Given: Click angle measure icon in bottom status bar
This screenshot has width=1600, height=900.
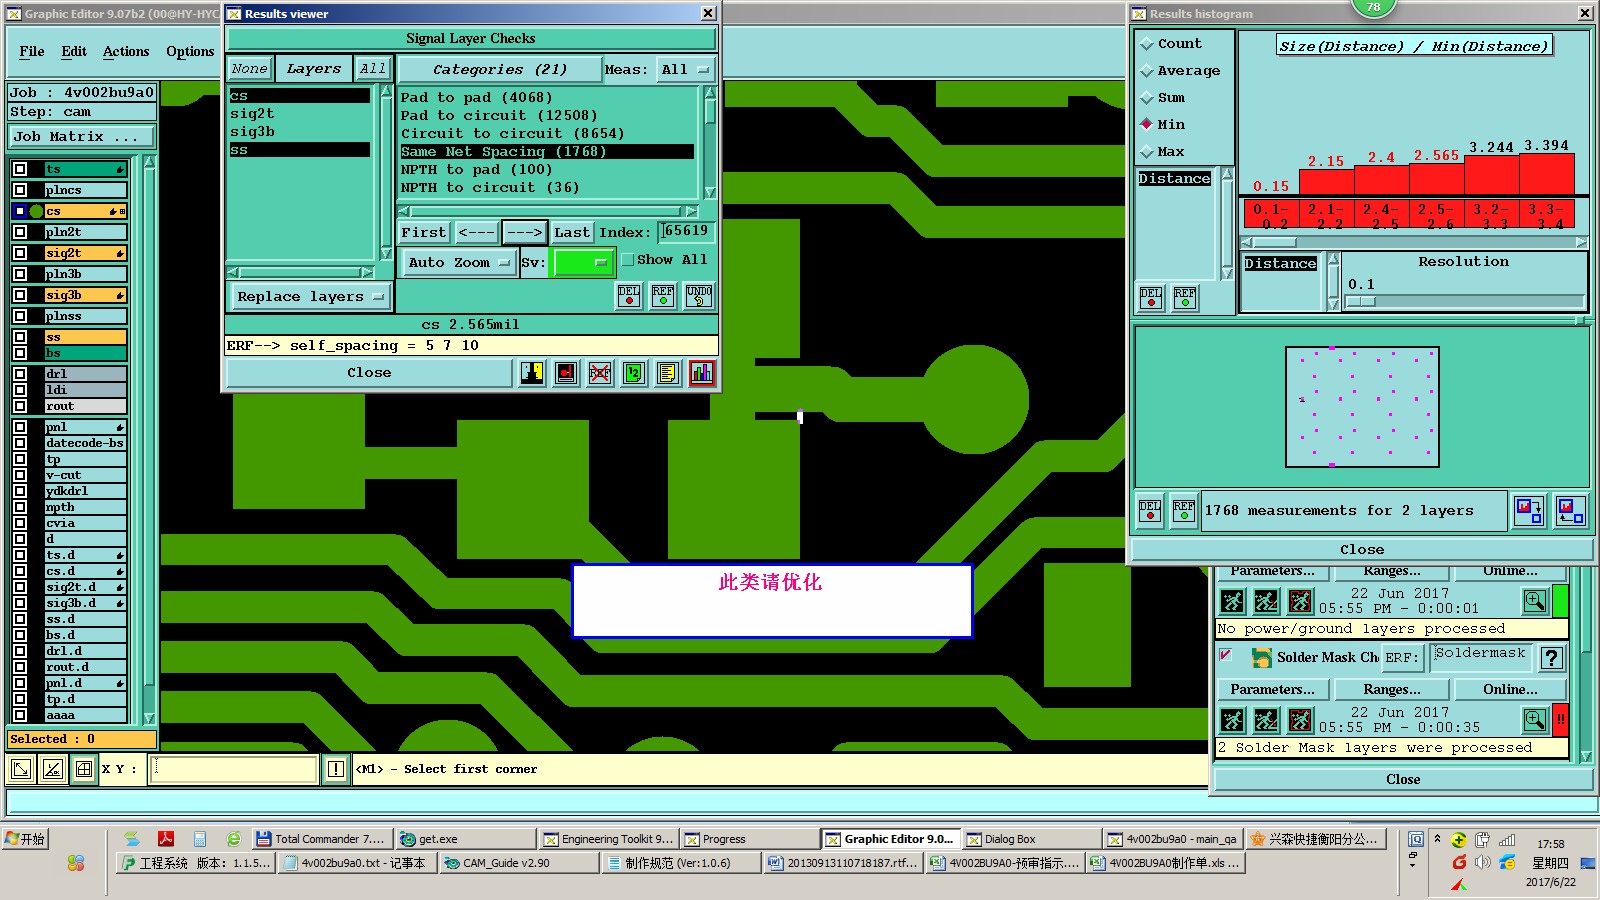Looking at the screenshot, I should click(53, 769).
